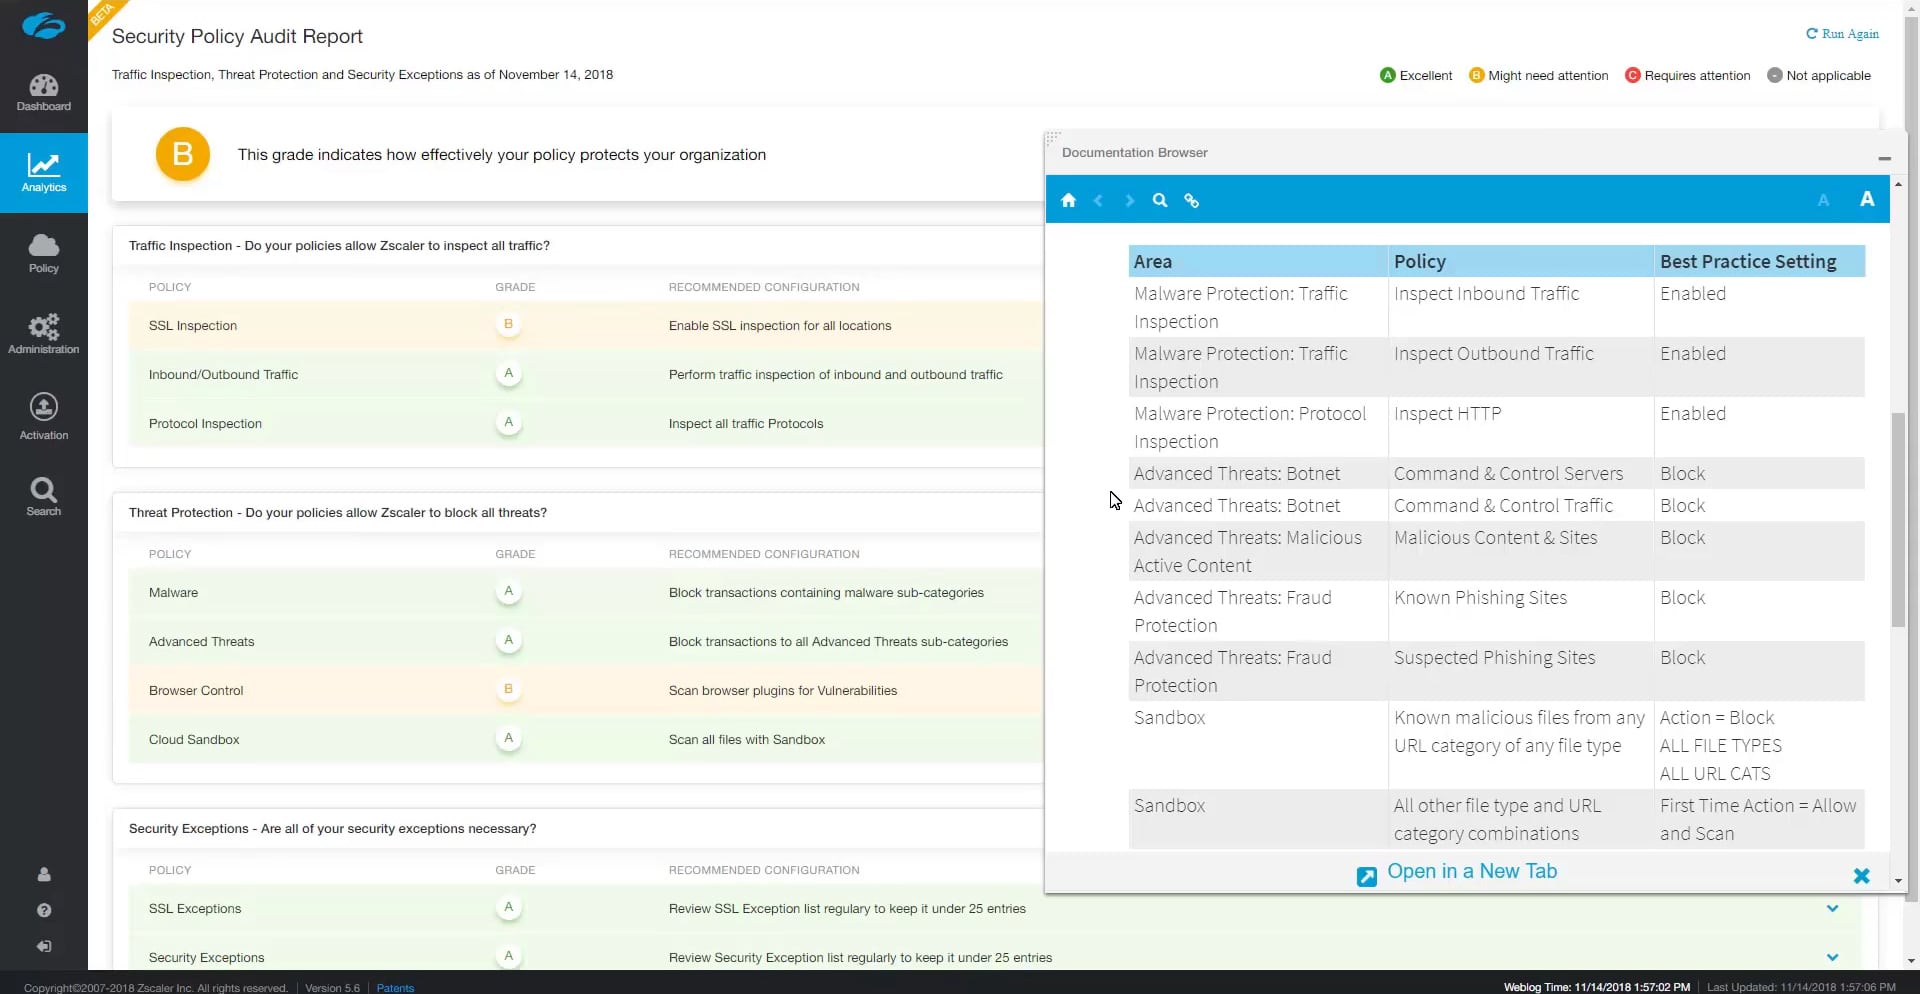This screenshot has height=994, width=1920.
Task: Click the Requires attention legend marker
Action: point(1632,75)
